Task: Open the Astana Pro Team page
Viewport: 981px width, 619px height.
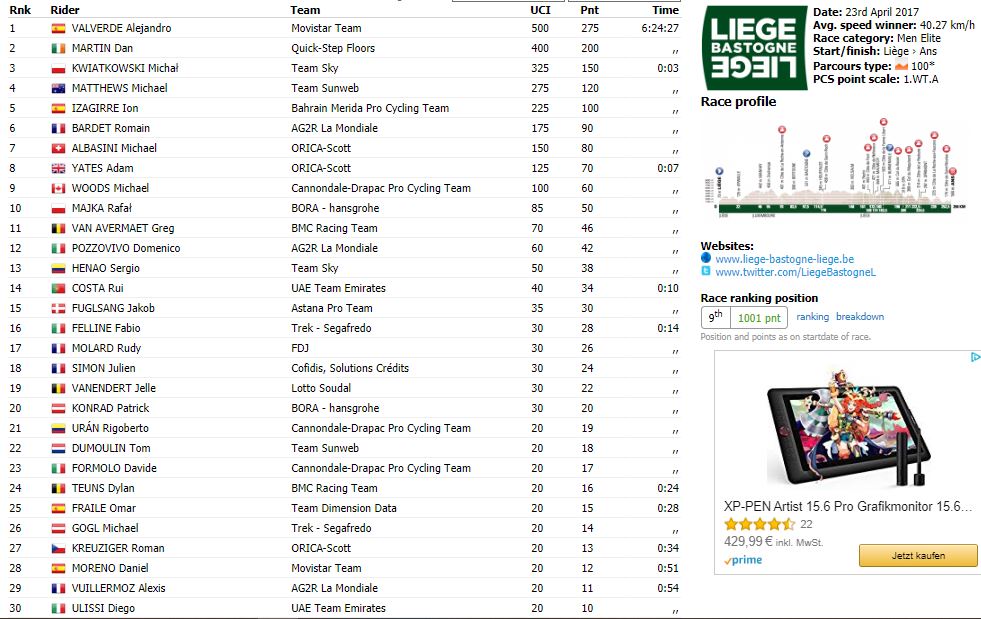Action: coord(332,309)
